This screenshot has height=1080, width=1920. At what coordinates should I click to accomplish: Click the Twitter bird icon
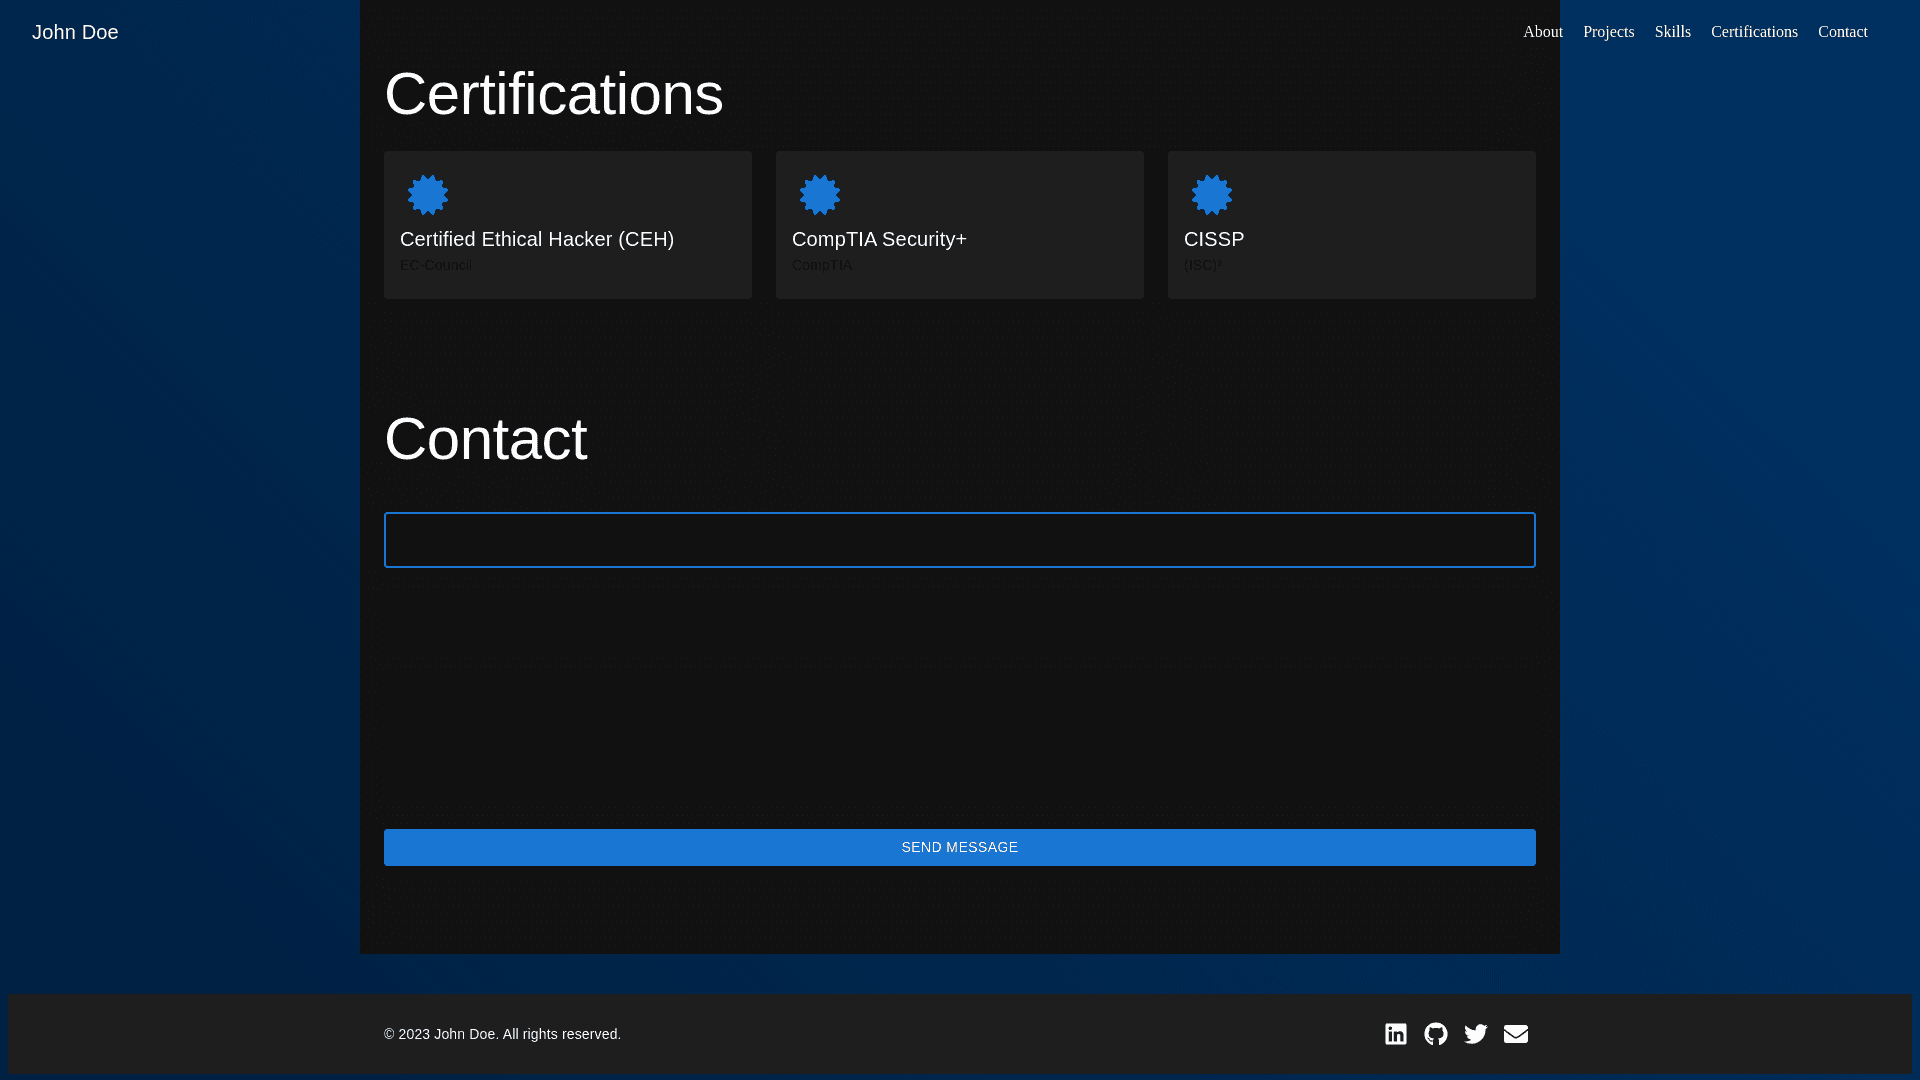coord(1475,1034)
